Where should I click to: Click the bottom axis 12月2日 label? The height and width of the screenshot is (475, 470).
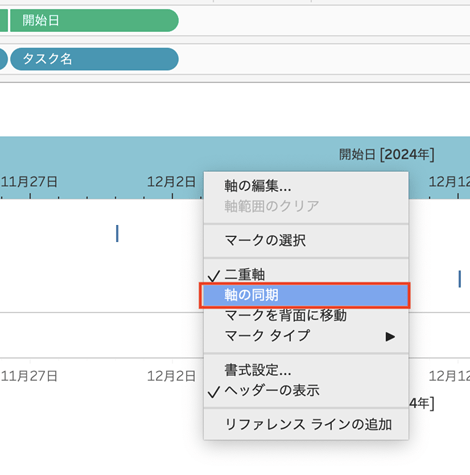point(171,376)
